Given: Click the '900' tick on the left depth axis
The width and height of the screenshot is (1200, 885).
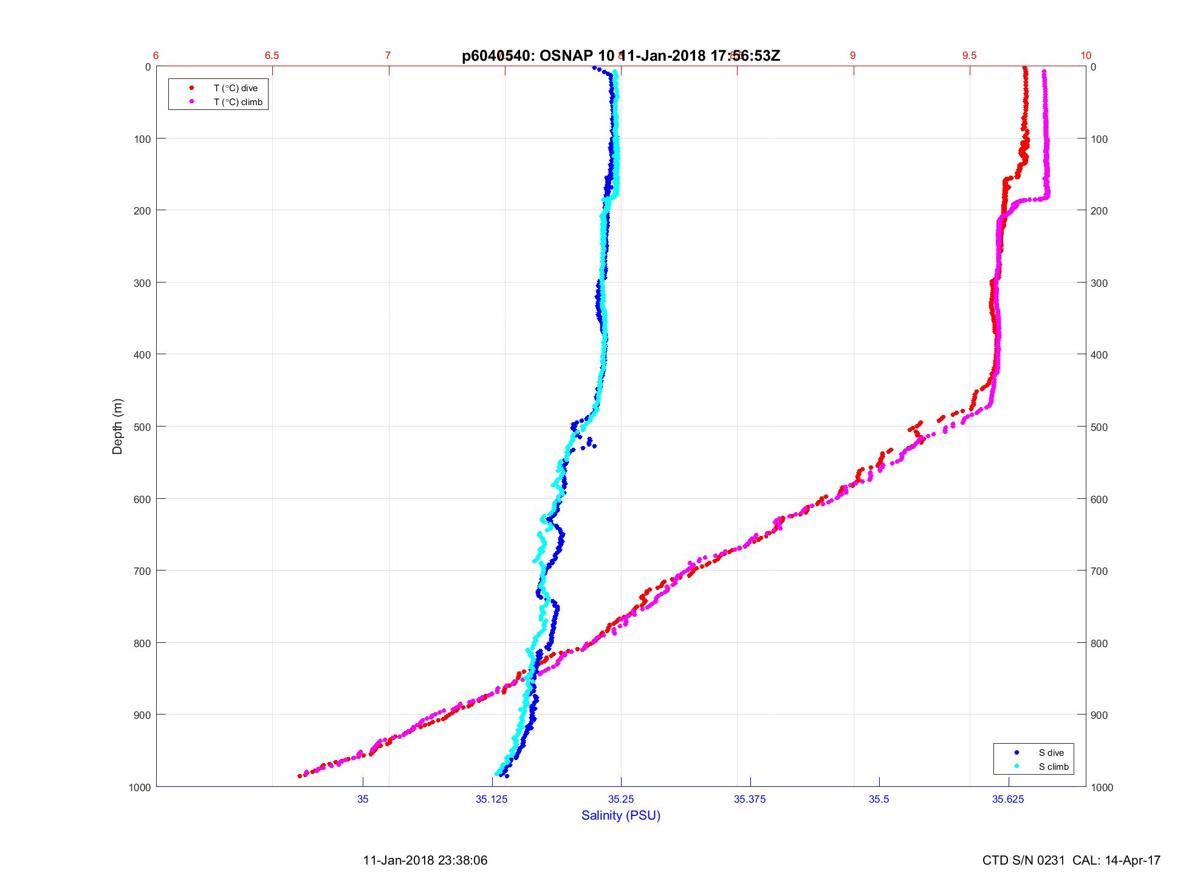Looking at the screenshot, I should pyautogui.click(x=141, y=715).
